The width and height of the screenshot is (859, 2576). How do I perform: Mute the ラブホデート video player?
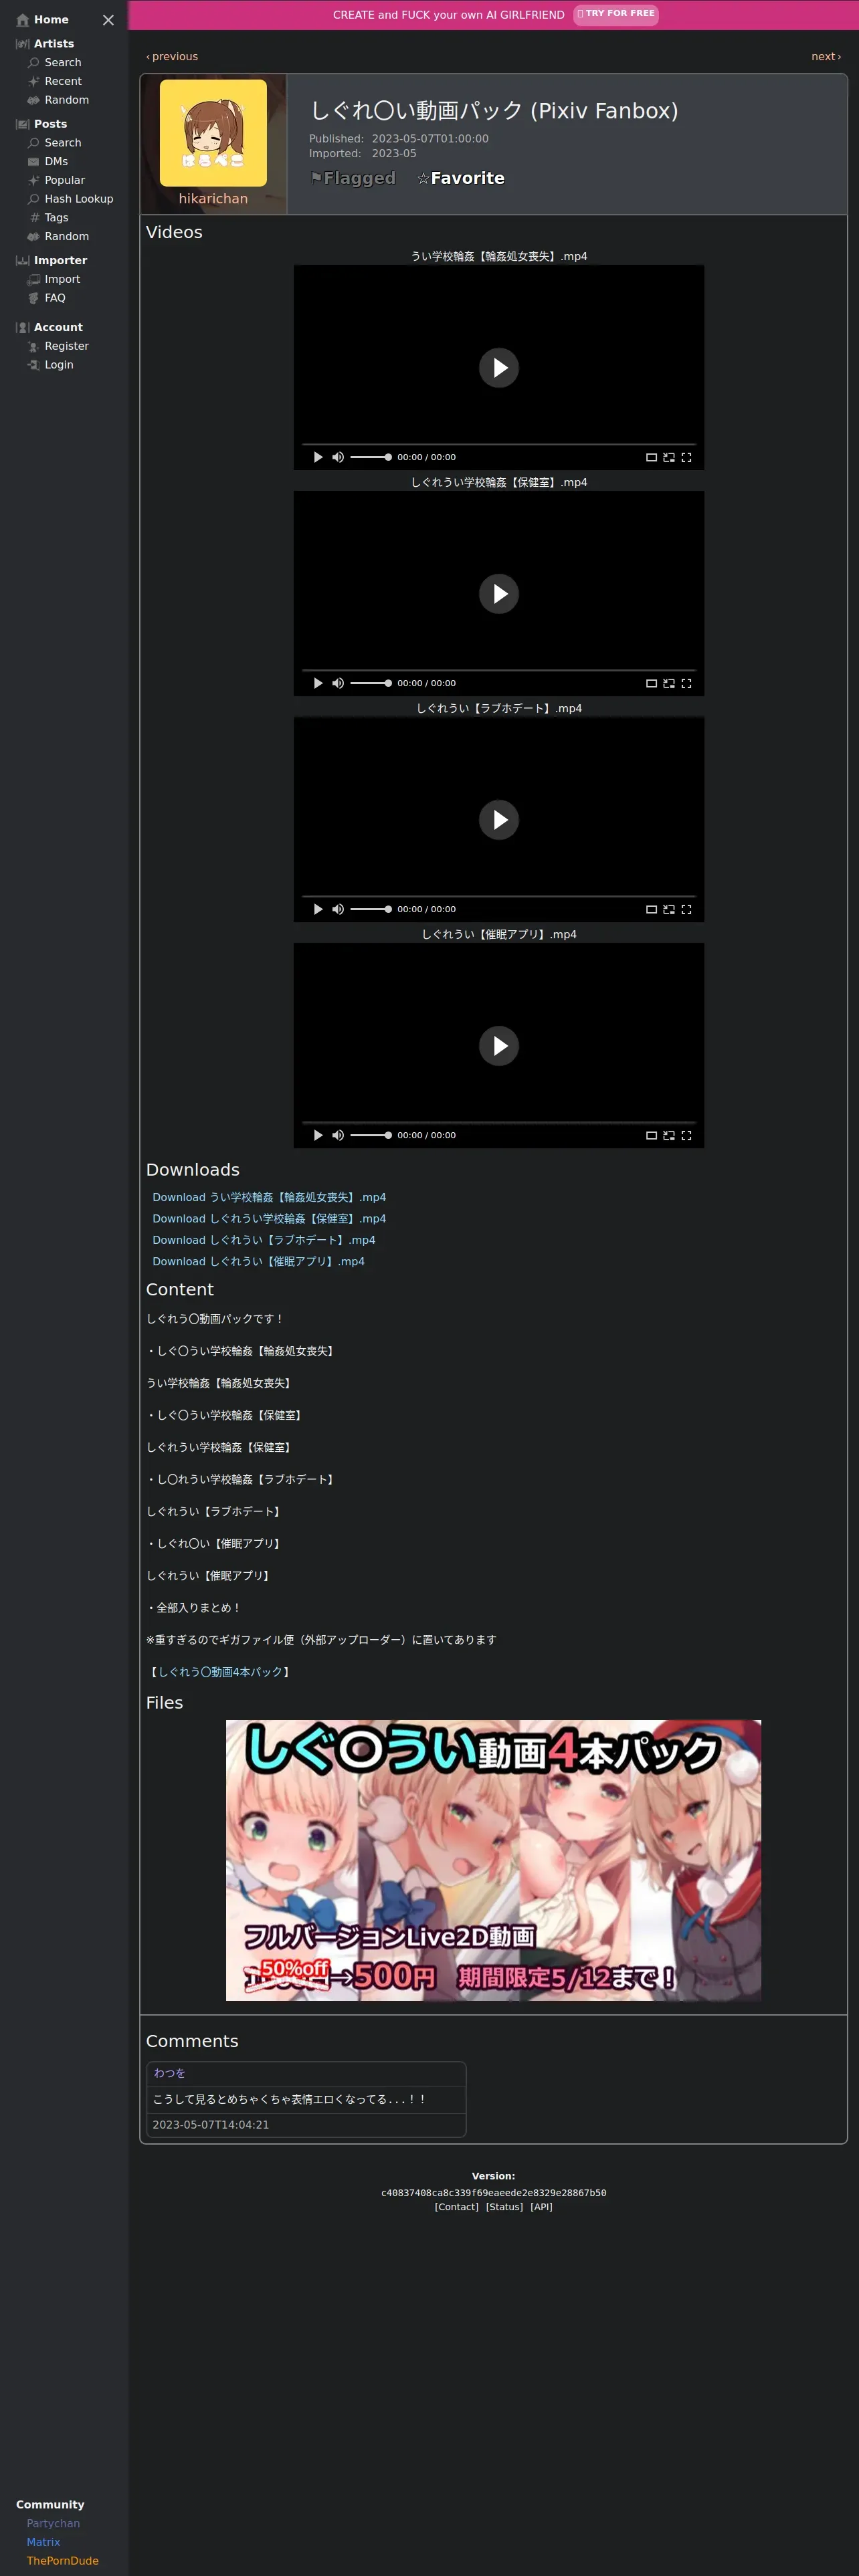(338, 909)
